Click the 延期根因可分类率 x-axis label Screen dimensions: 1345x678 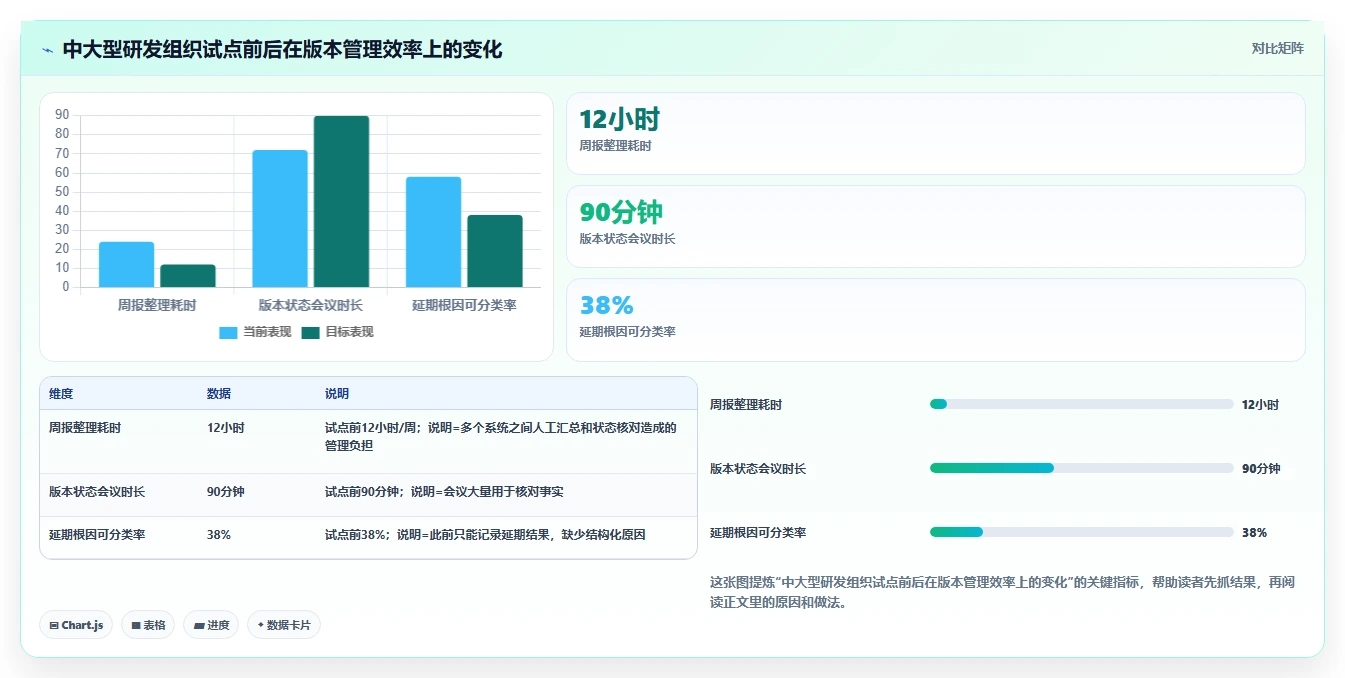[x=464, y=305]
